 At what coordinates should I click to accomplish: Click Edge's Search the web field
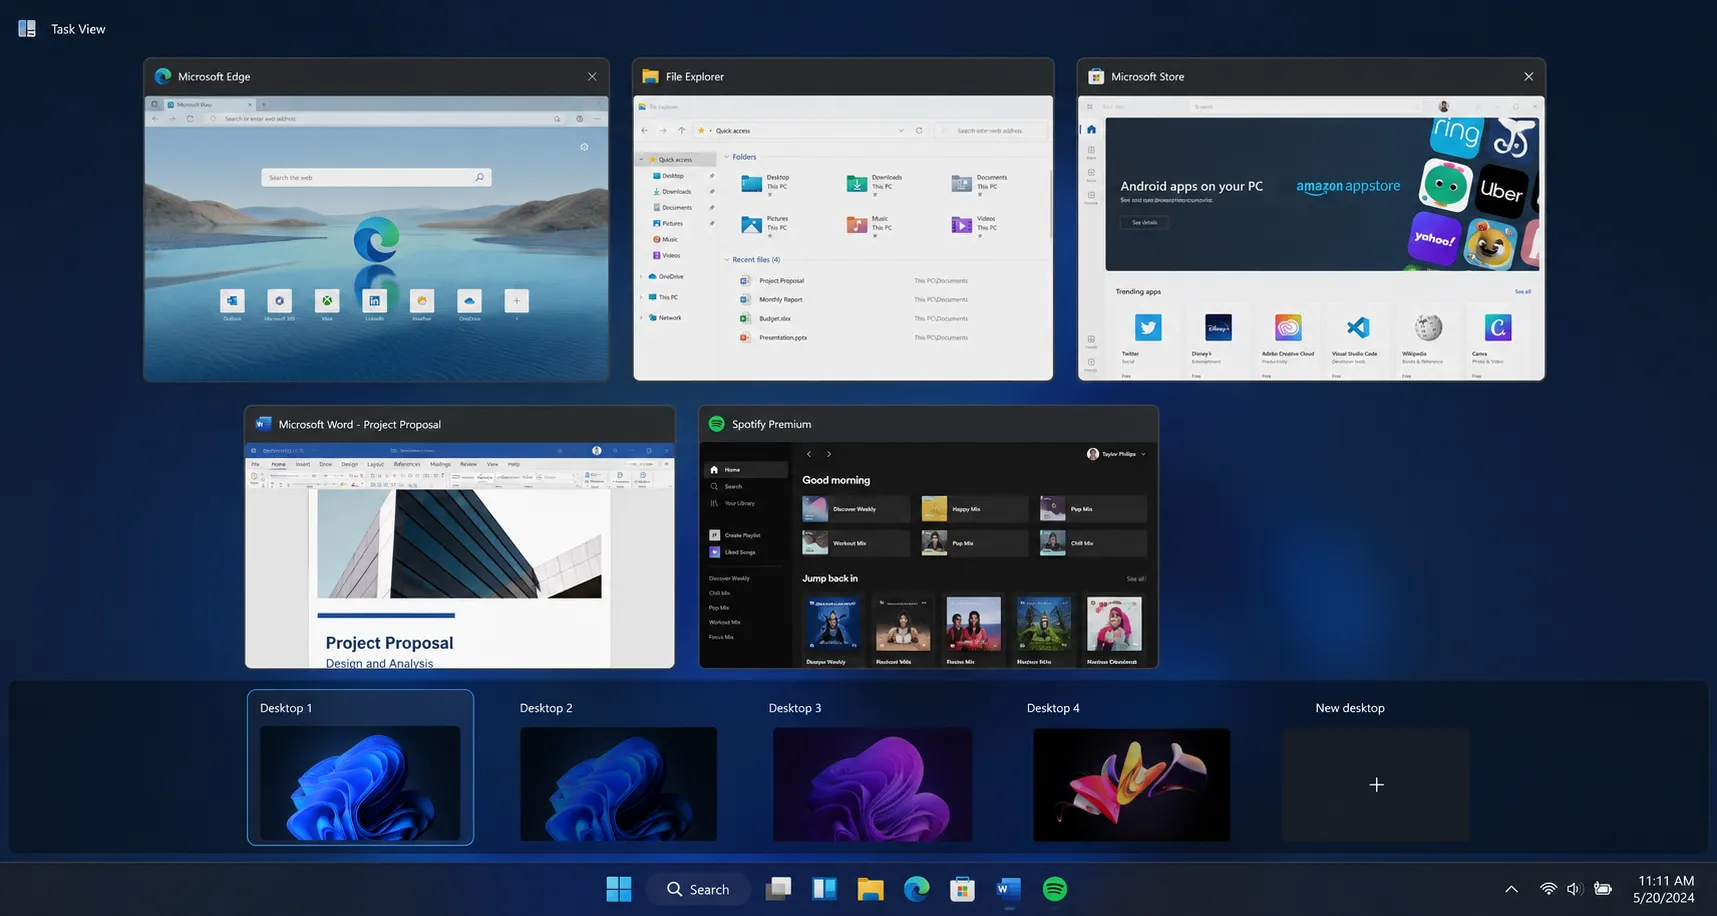(x=376, y=177)
